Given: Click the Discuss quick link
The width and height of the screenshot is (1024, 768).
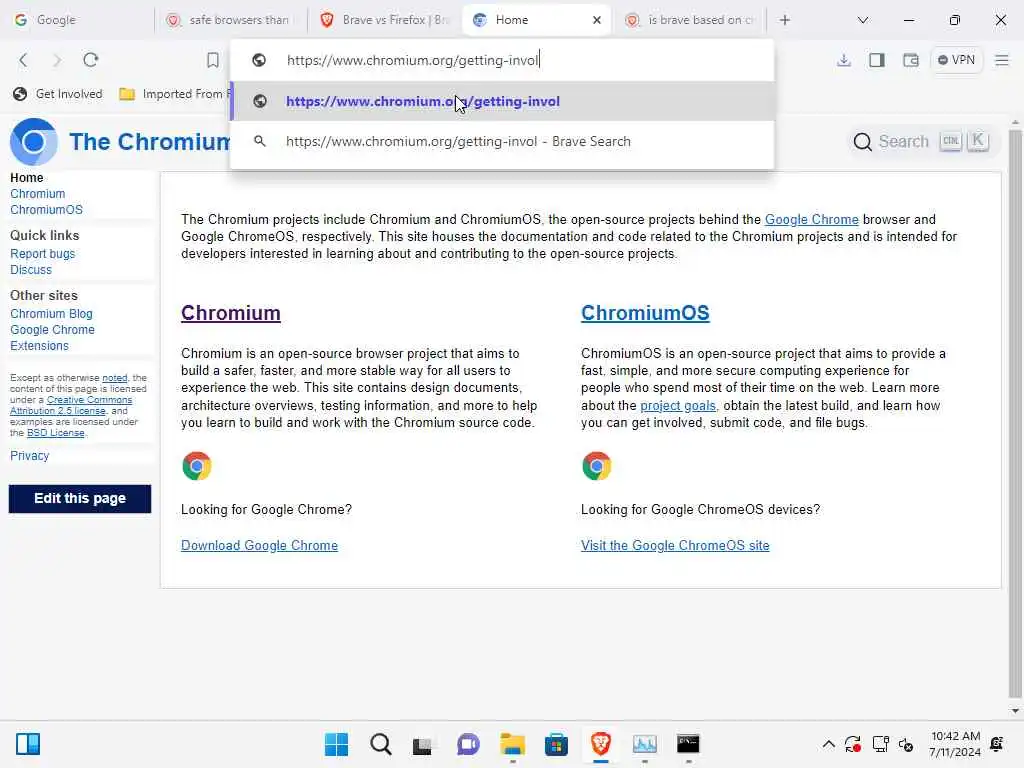Looking at the screenshot, I should (x=31, y=270).
